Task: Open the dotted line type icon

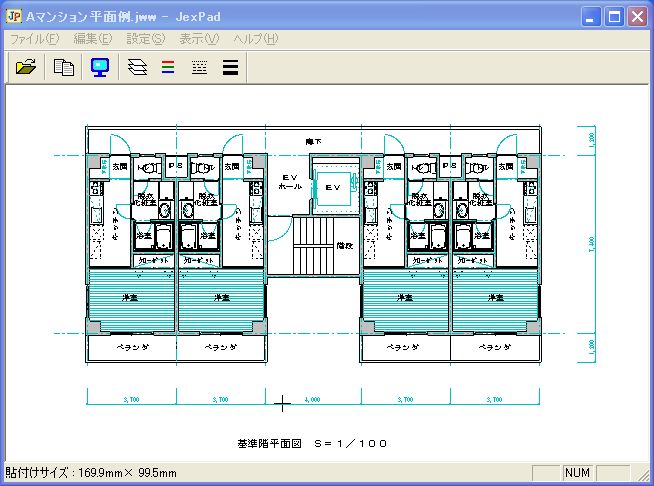Action: click(x=199, y=67)
